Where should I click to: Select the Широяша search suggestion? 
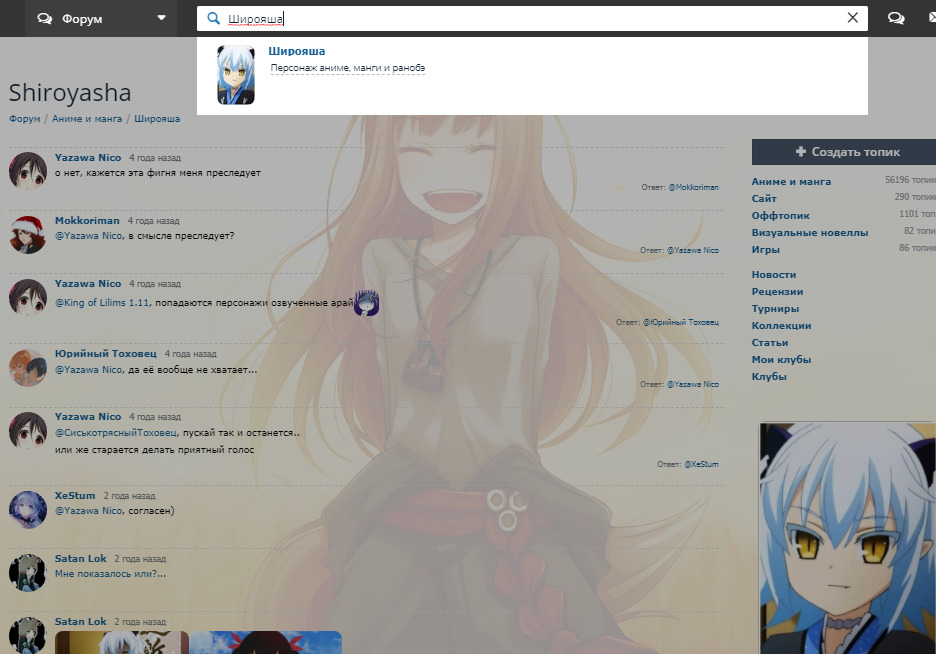point(297,52)
